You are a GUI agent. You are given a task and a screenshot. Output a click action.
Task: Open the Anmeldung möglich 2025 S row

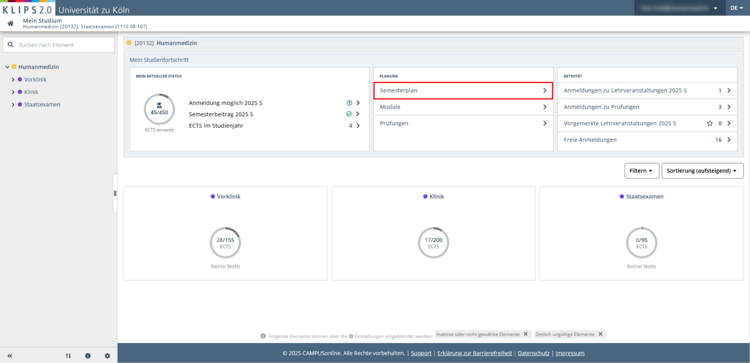[274, 103]
